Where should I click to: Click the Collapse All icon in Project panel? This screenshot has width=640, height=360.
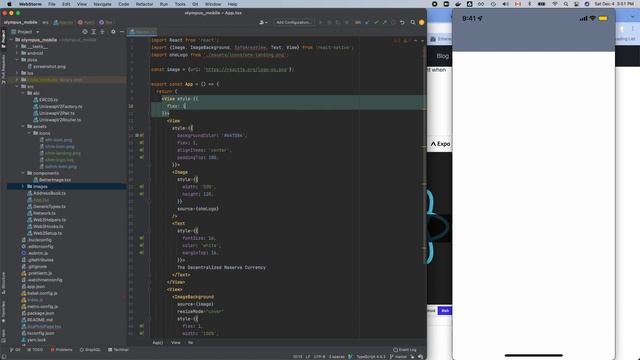click(102, 32)
